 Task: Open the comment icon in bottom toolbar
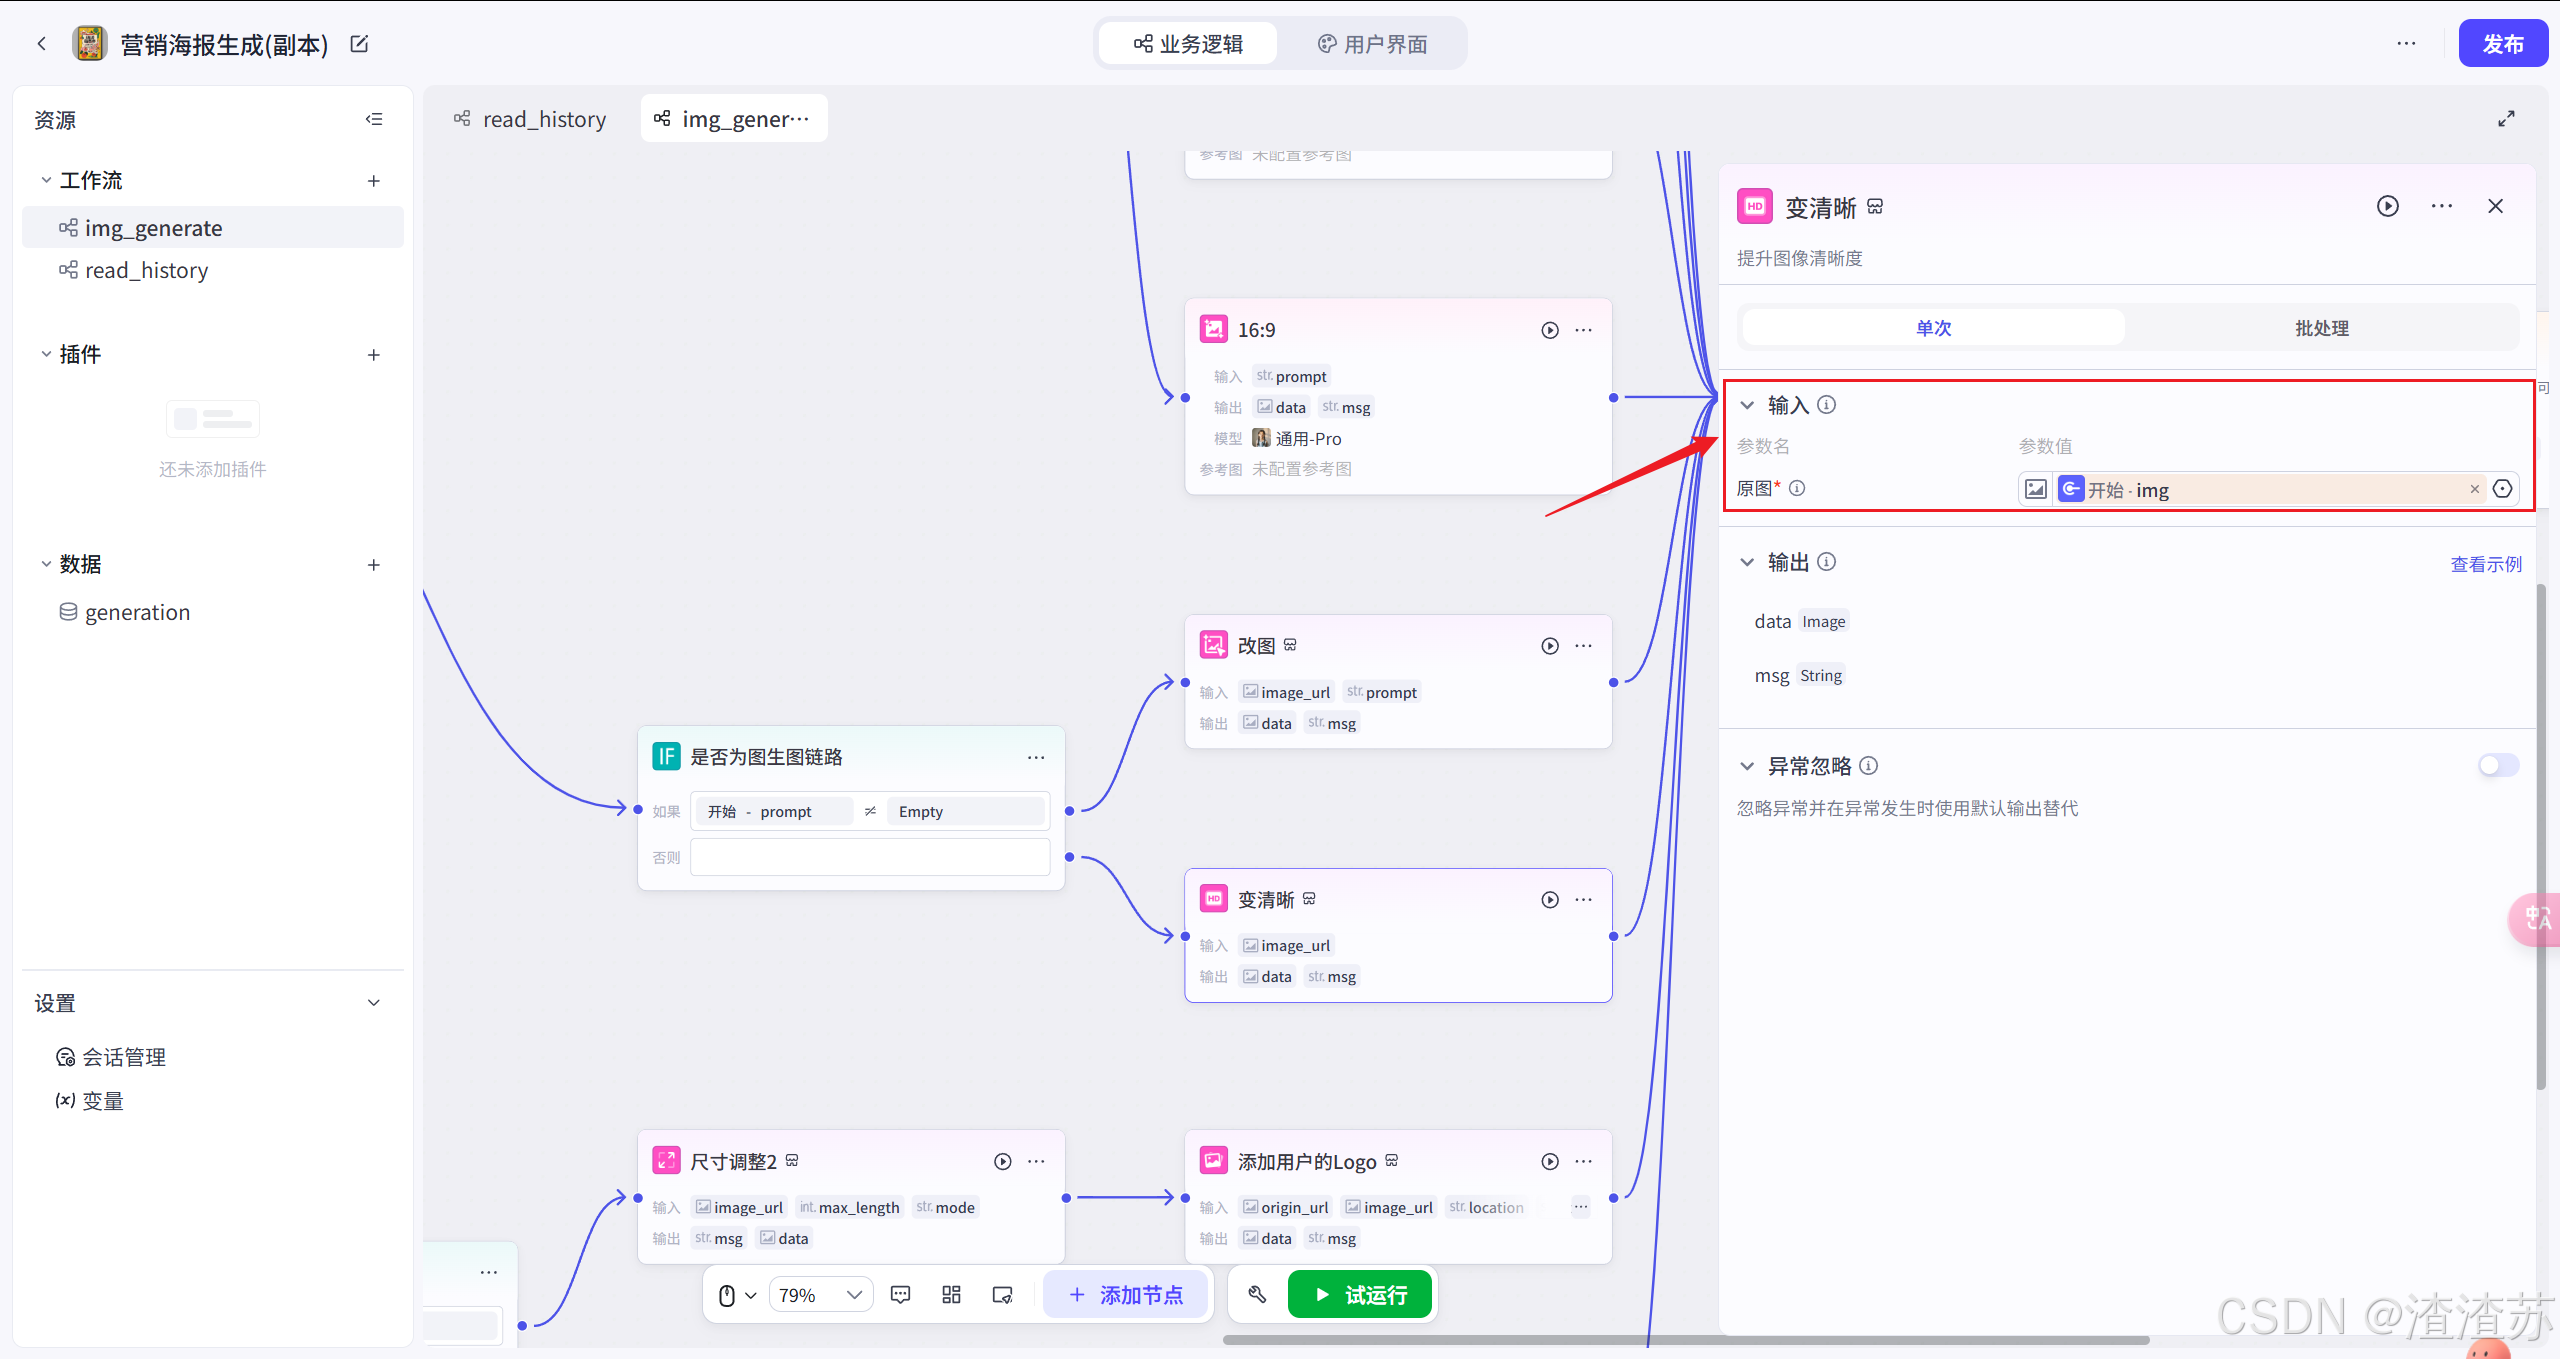900,1295
